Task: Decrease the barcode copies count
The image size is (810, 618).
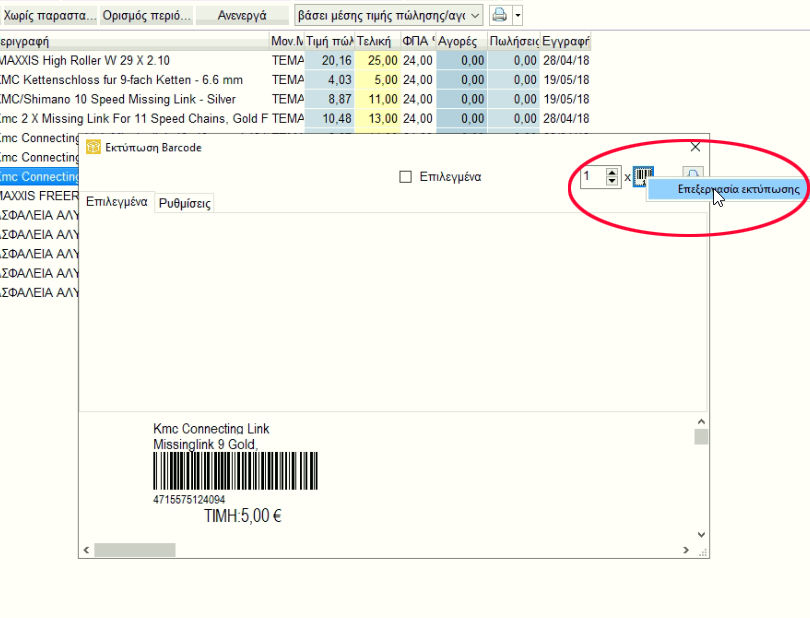Action: [x=612, y=181]
